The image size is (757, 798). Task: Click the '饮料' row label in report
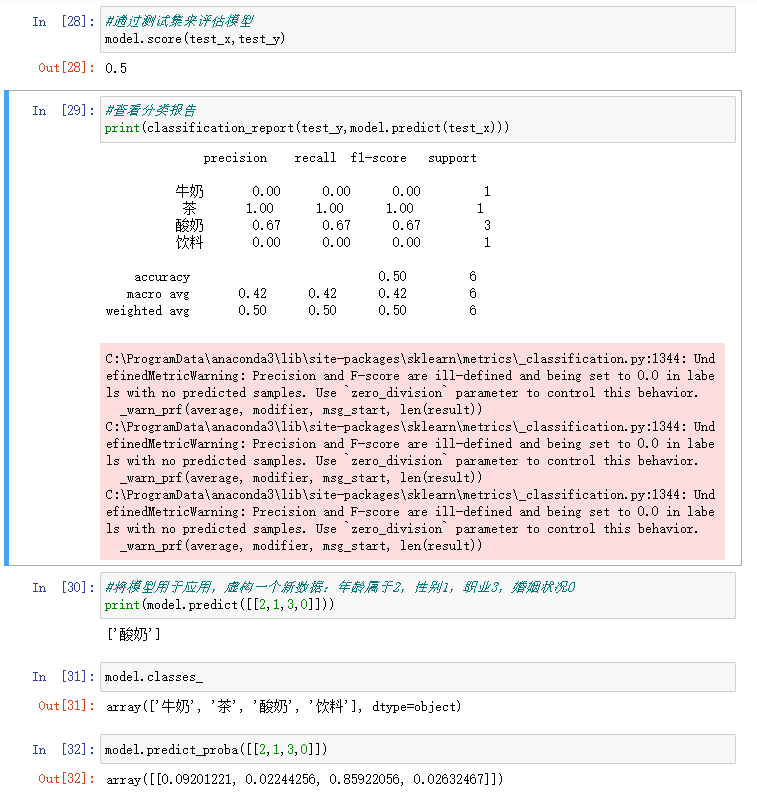click(189, 242)
